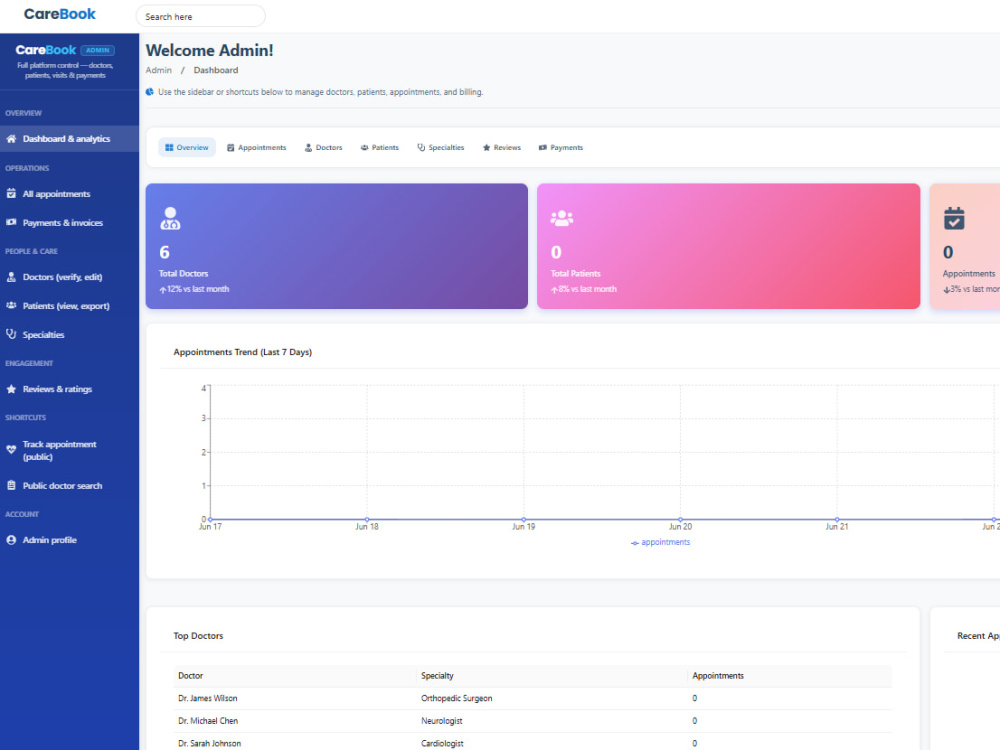Click the Admin breadcrumb link
Image resolution: width=1000 pixels, height=750 pixels.
(x=158, y=70)
